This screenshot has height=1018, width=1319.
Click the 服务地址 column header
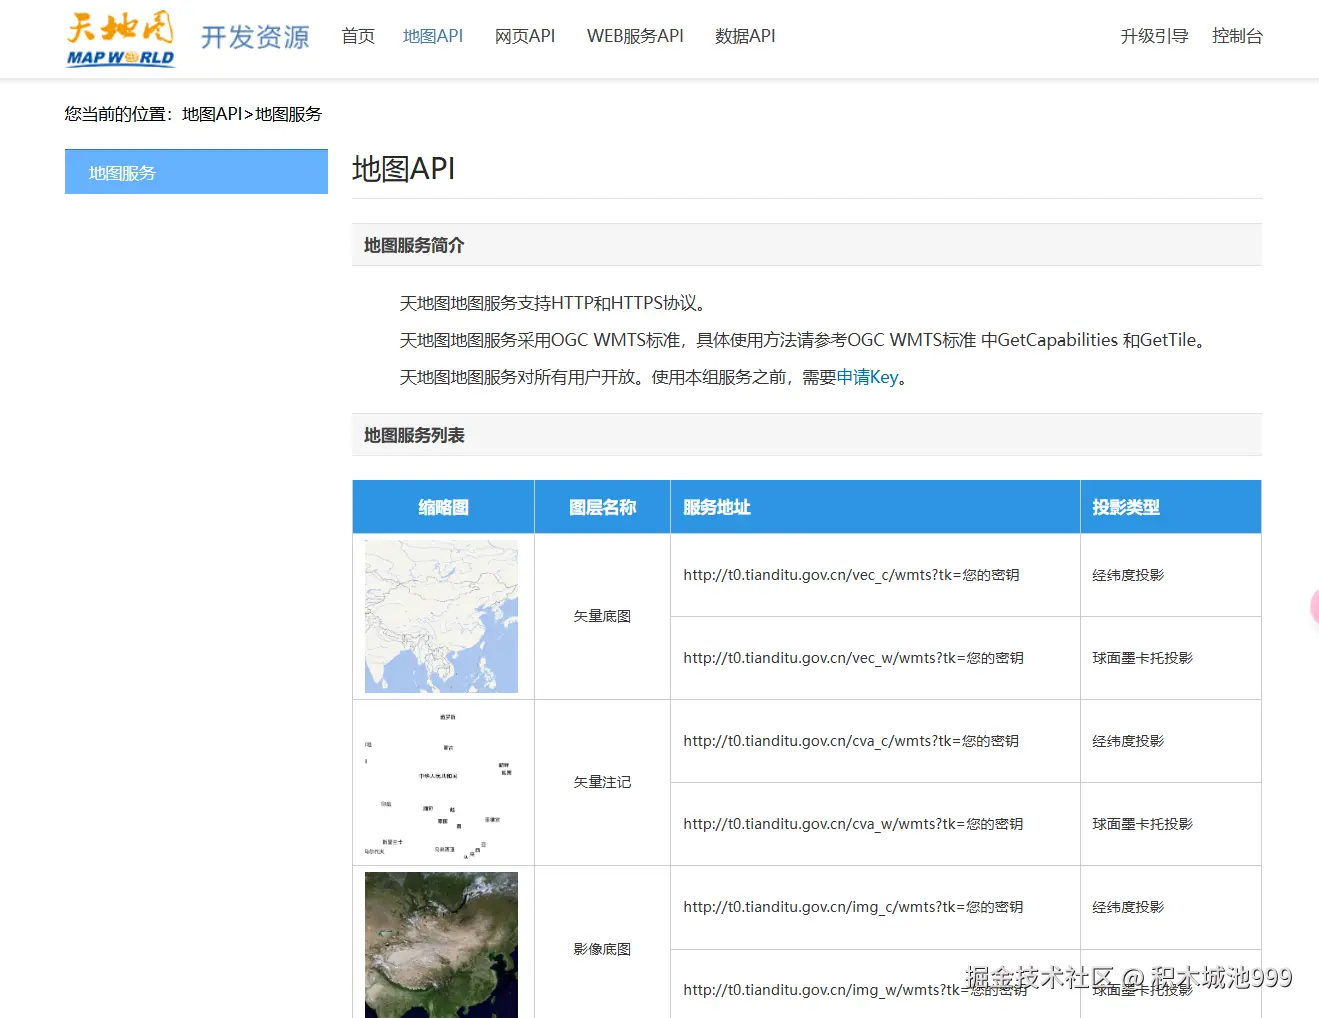pos(875,507)
